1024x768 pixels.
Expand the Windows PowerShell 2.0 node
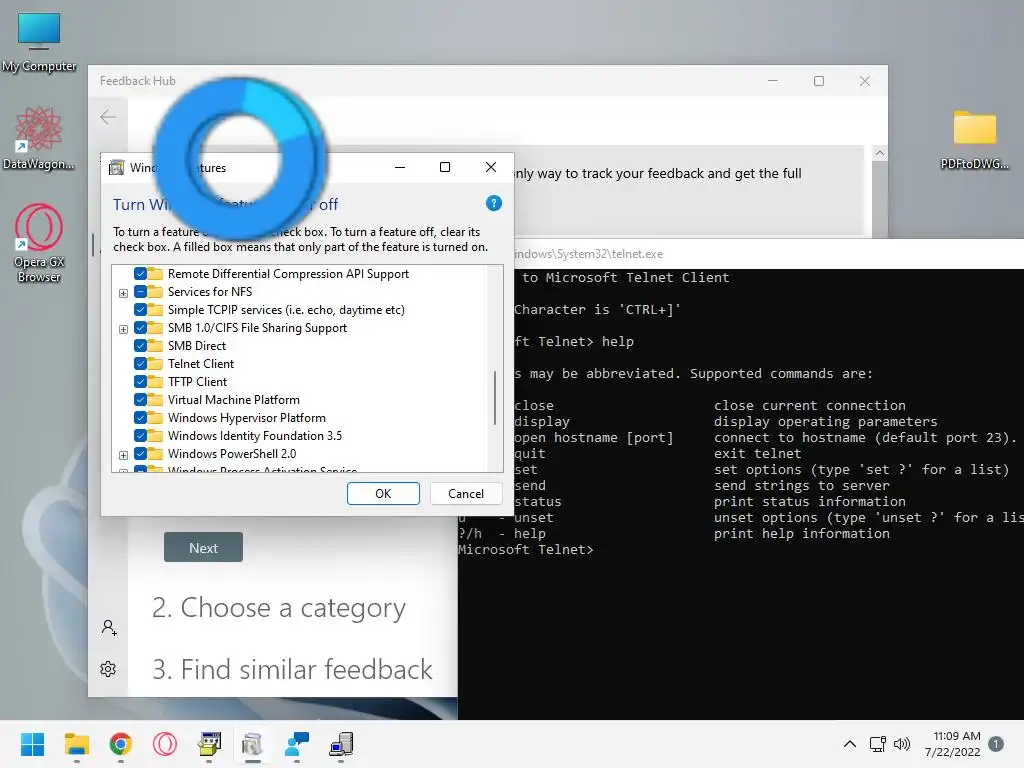123,455
